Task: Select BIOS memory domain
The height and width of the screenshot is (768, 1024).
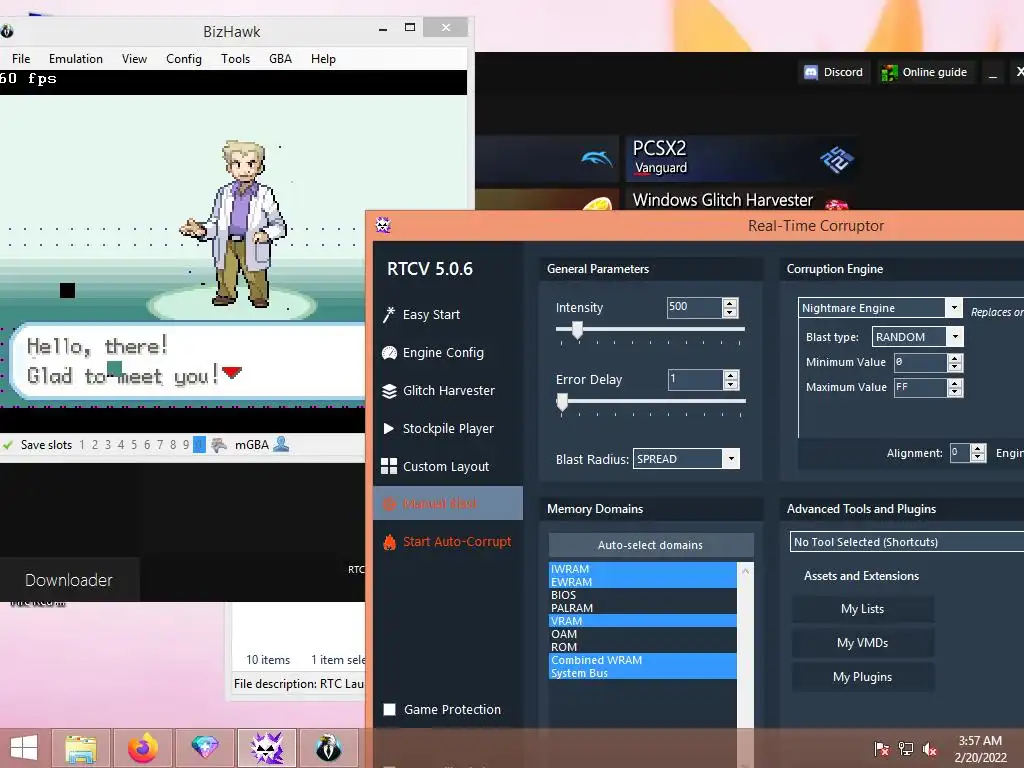Action: coord(643,595)
